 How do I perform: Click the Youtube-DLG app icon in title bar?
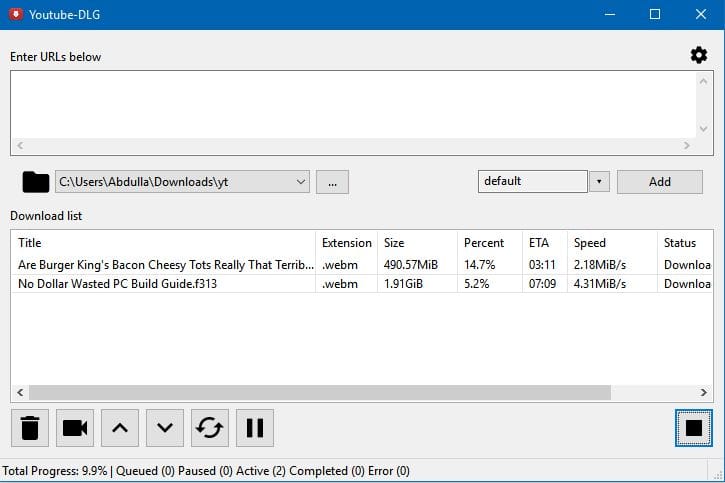point(16,14)
